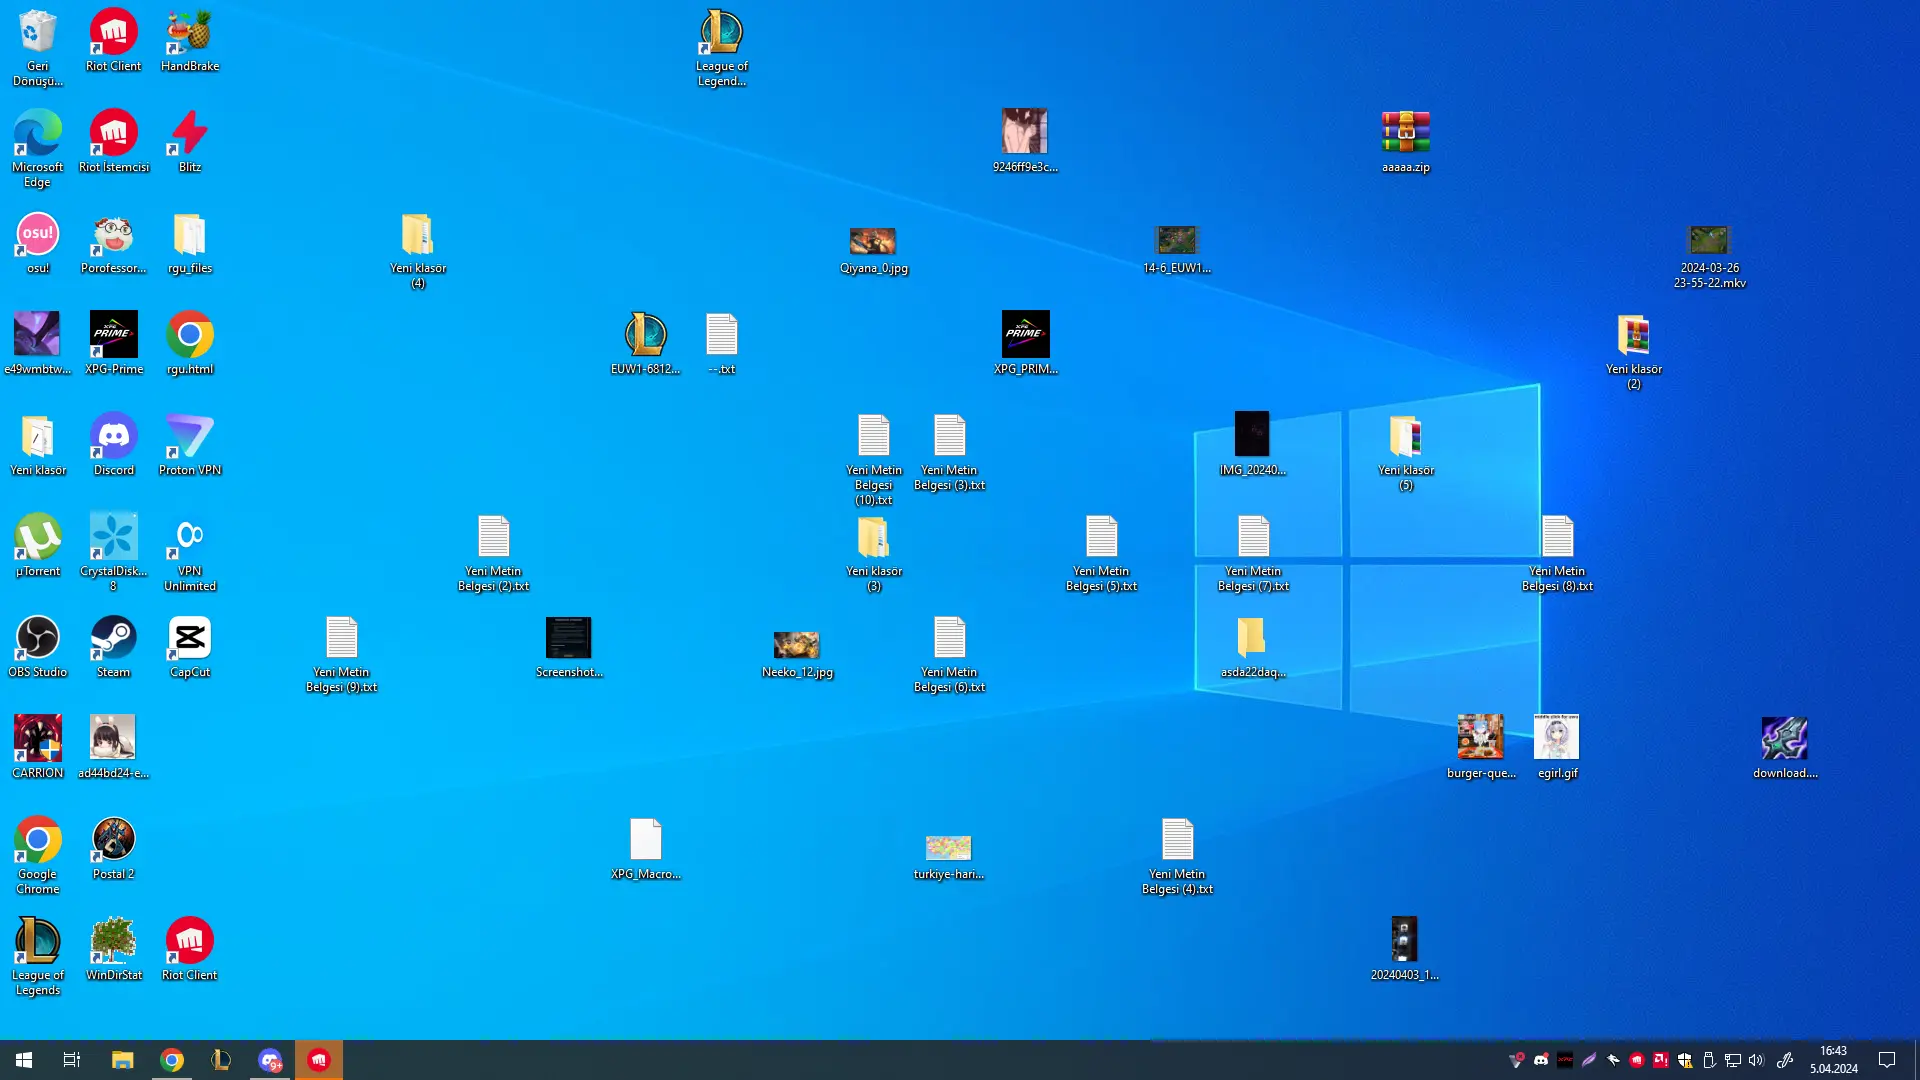Image resolution: width=1920 pixels, height=1080 pixels.
Task: Select the Yeni Metin Belgesi (9).txt file
Action: tap(342, 653)
